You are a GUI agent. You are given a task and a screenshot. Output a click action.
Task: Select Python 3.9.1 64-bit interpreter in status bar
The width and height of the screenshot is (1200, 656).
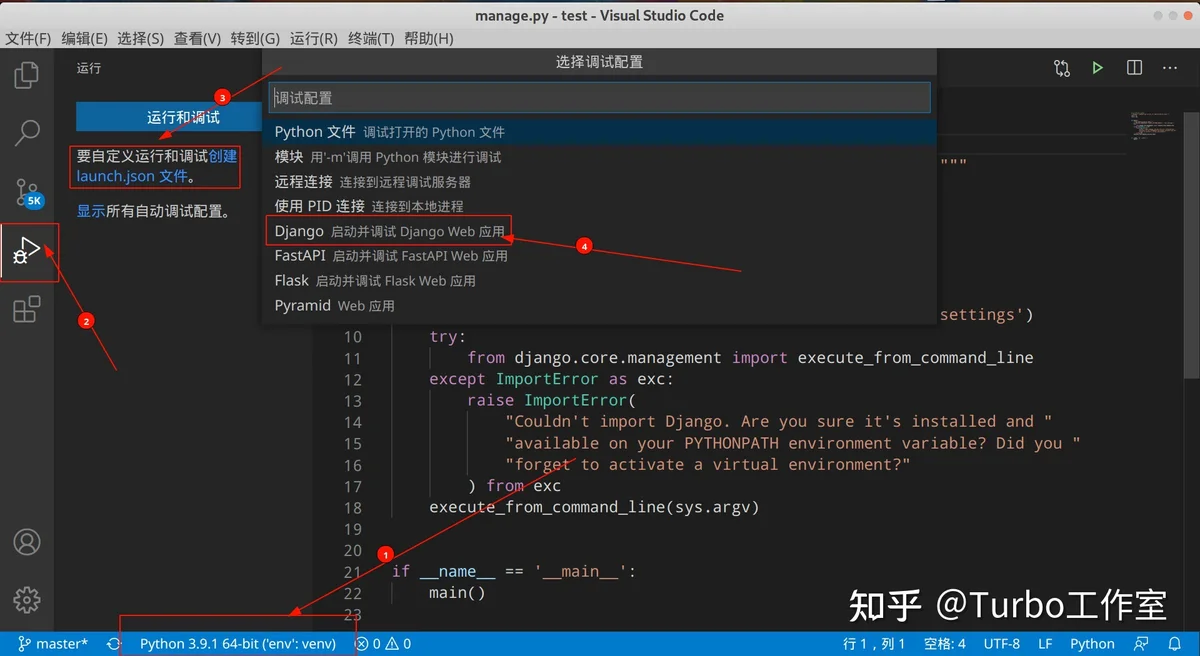click(238, 644)
